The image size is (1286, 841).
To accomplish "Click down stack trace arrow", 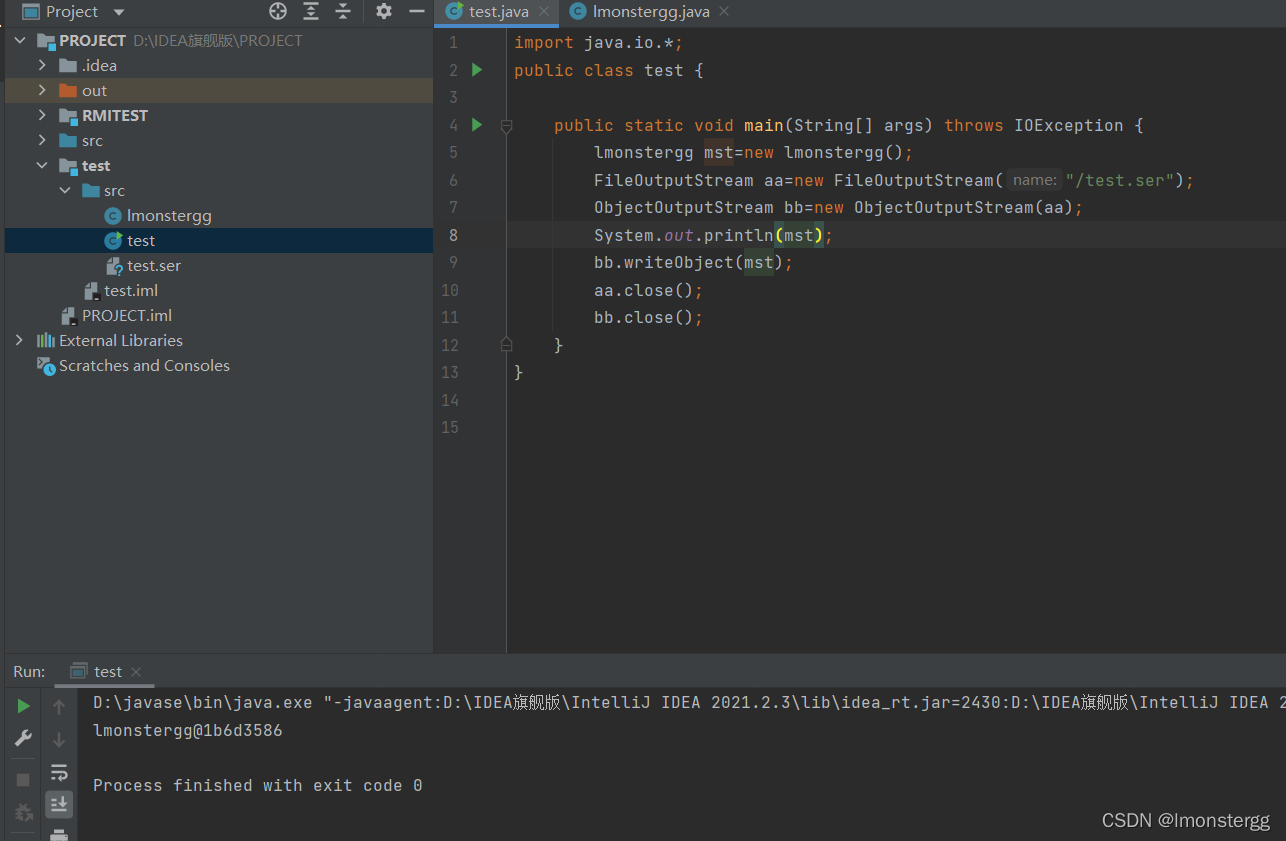I will click(59, 739).
